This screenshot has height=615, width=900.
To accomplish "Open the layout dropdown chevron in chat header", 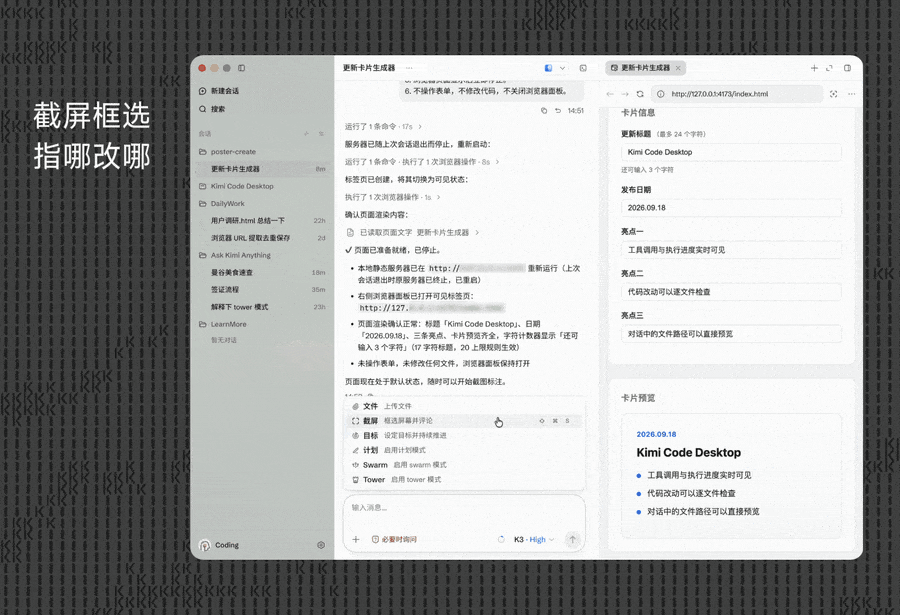I will [562, 68].
